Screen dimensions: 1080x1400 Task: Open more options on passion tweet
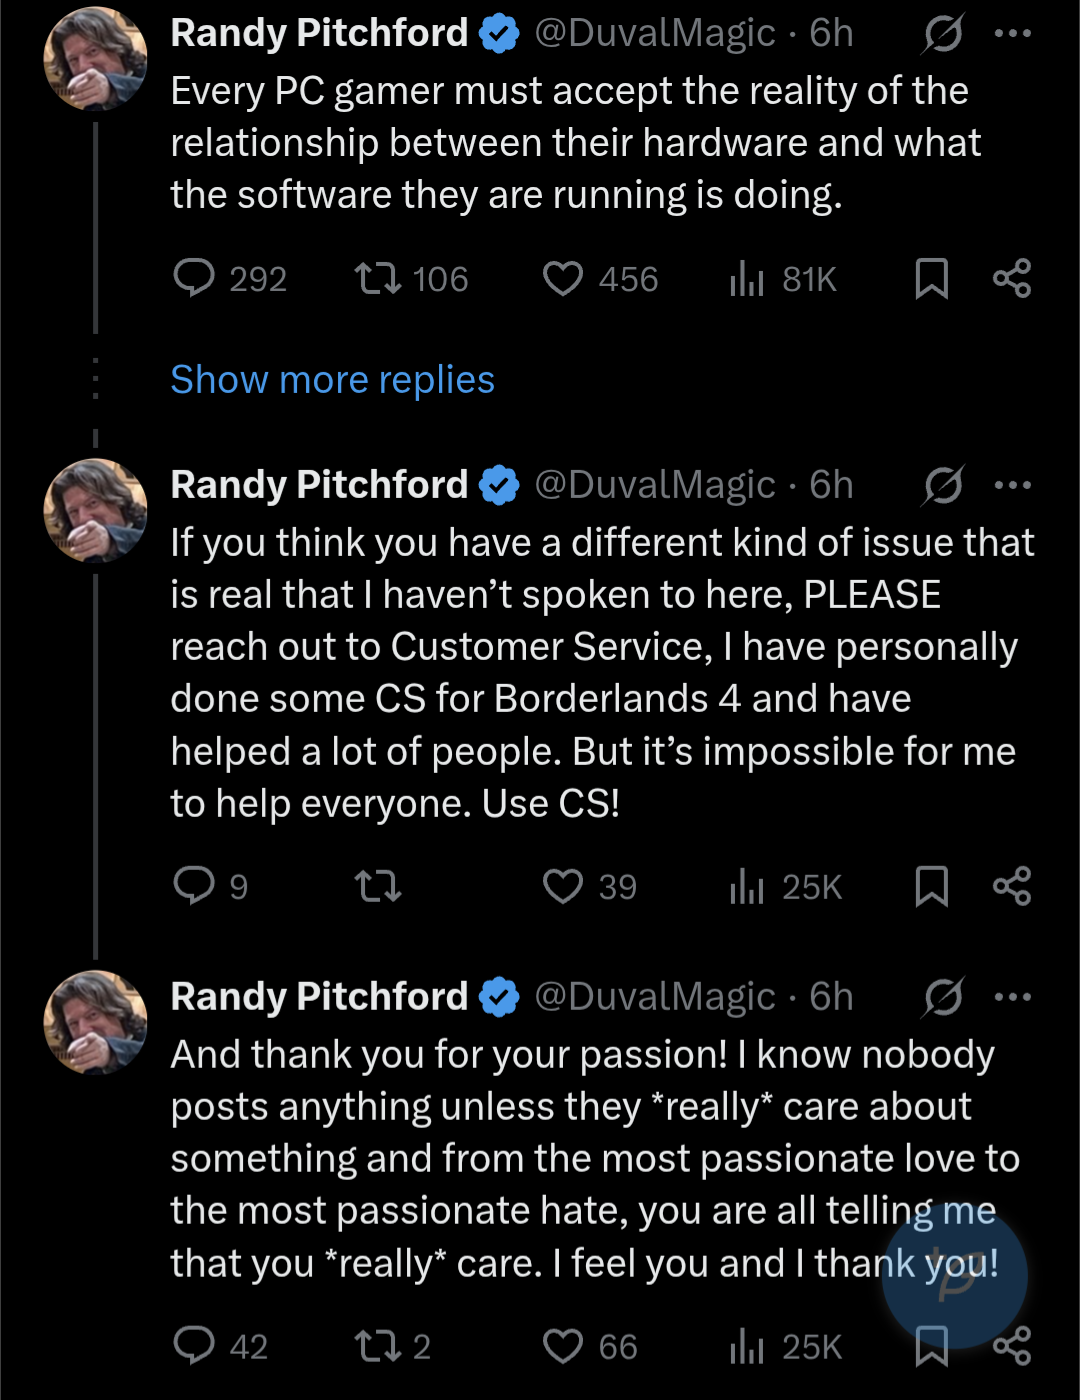1012,997
